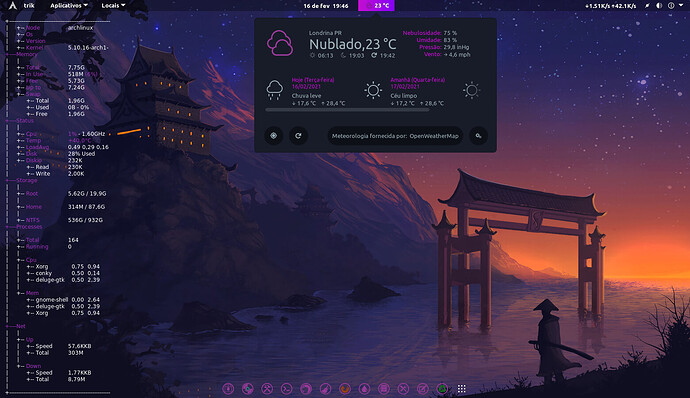Viewport: 690px width, 398px height.
Task: Click the light rain cloud forecast icon
Action: pos(275,90)
